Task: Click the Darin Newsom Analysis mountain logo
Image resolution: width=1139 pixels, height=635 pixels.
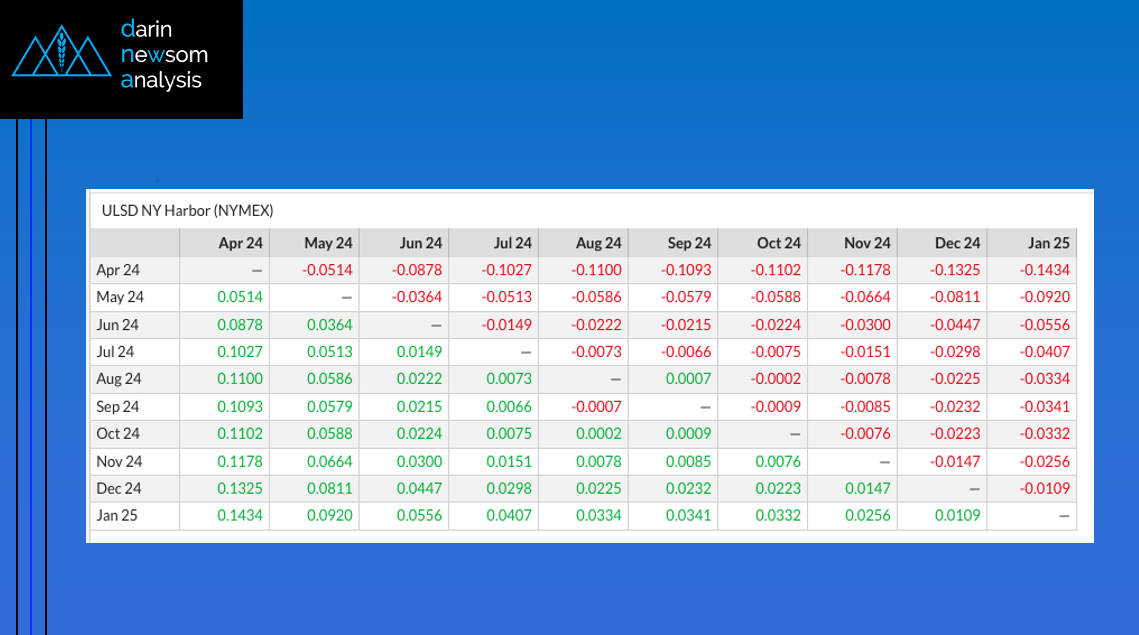Action: [x=61, y=56]
